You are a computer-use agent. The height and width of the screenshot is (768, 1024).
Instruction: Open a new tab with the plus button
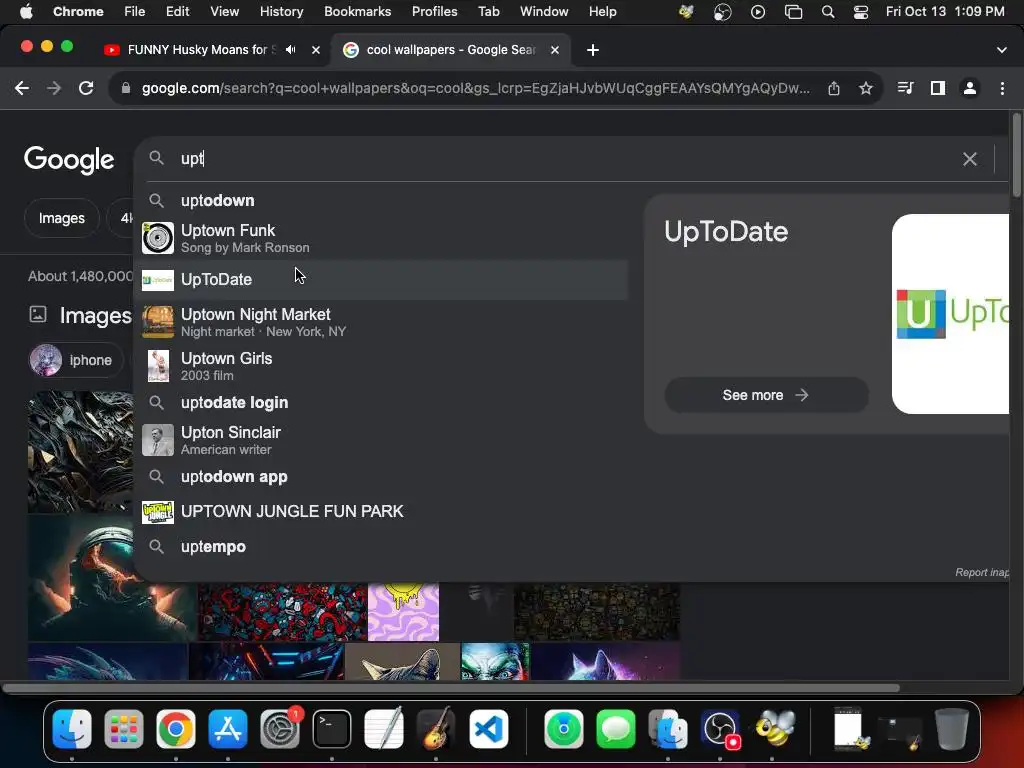coord(592,50)
